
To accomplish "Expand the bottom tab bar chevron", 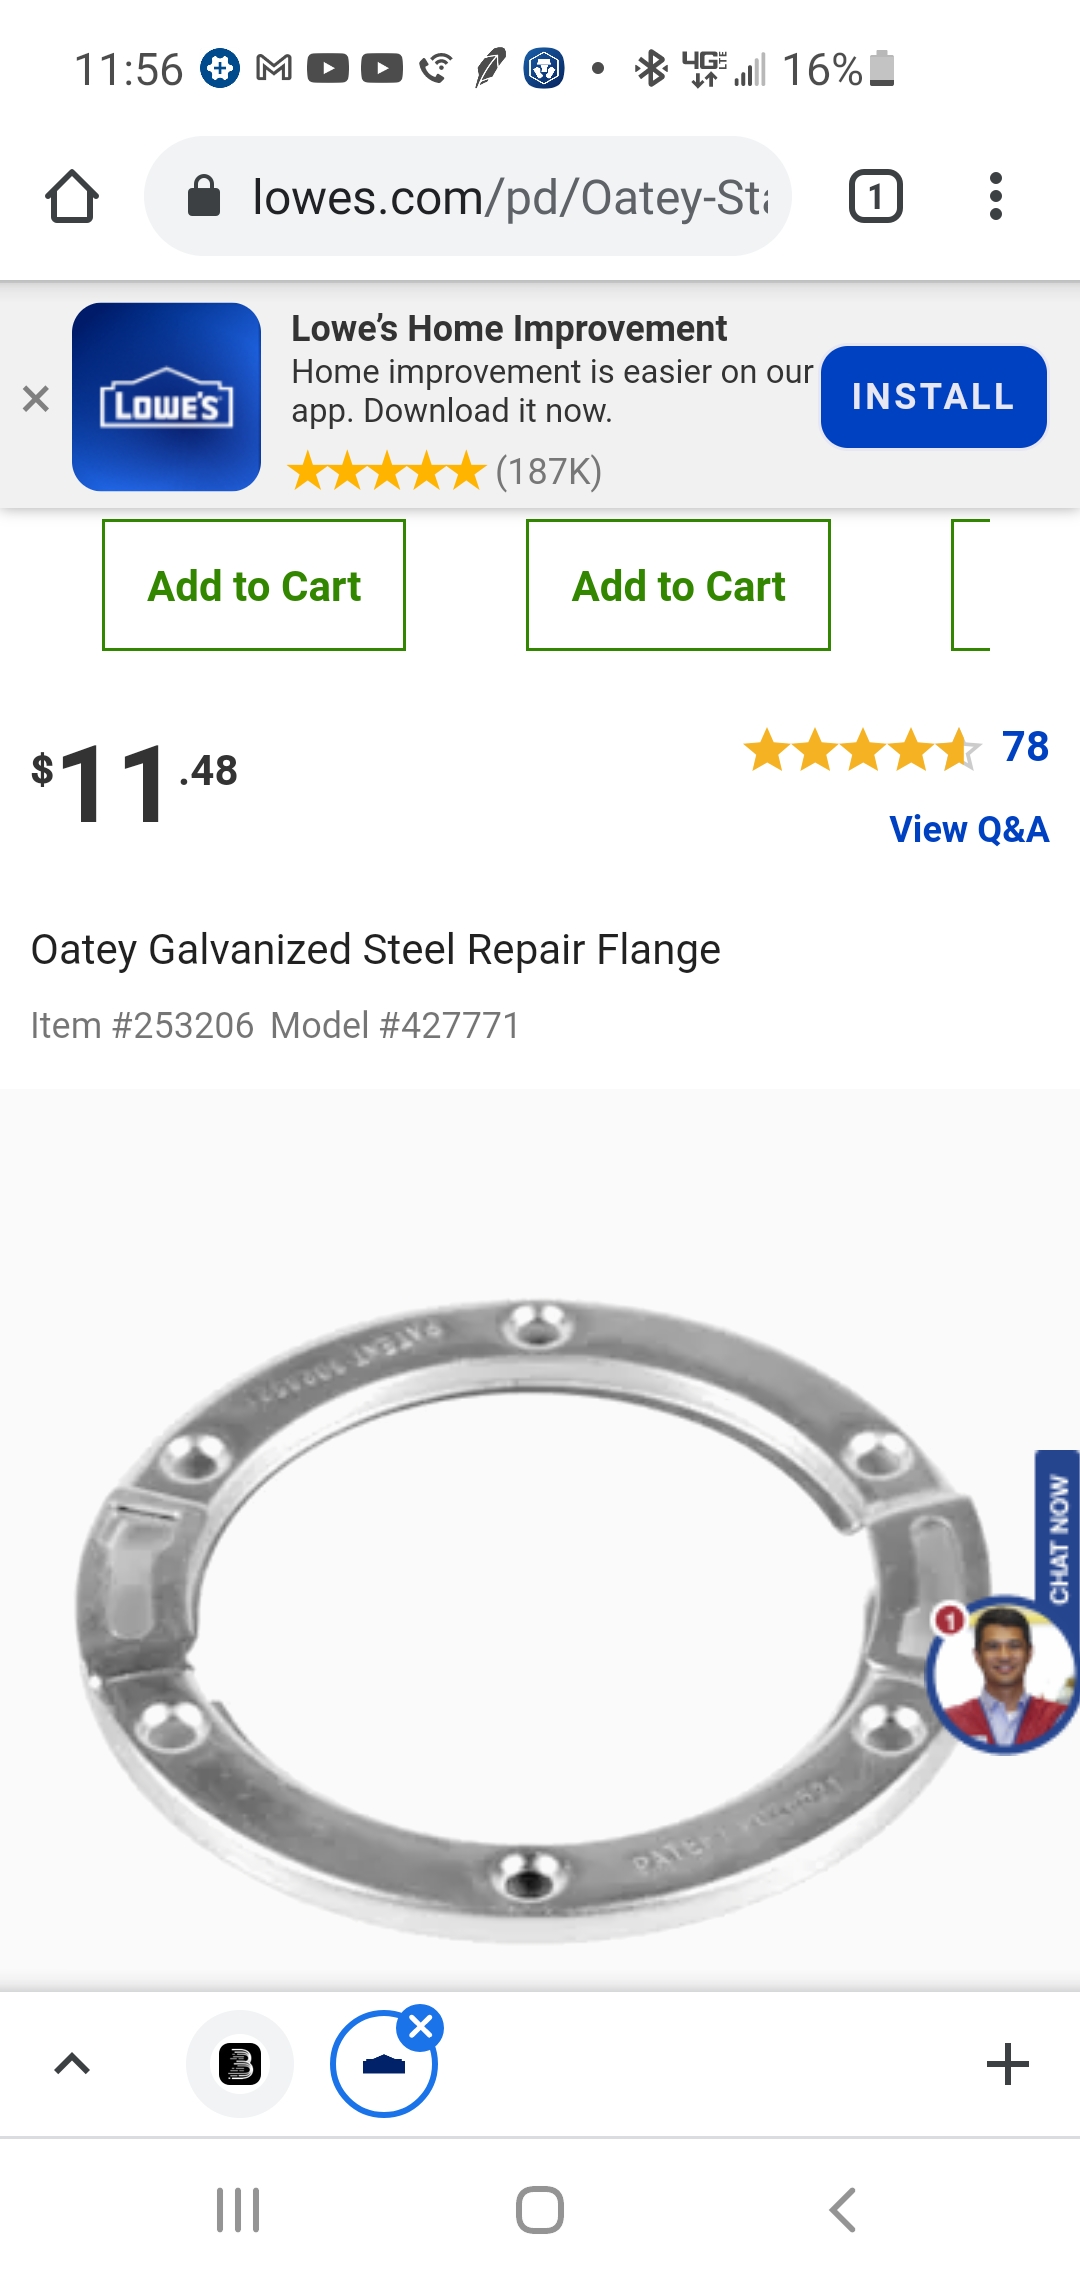I will tap(72, 2063).
